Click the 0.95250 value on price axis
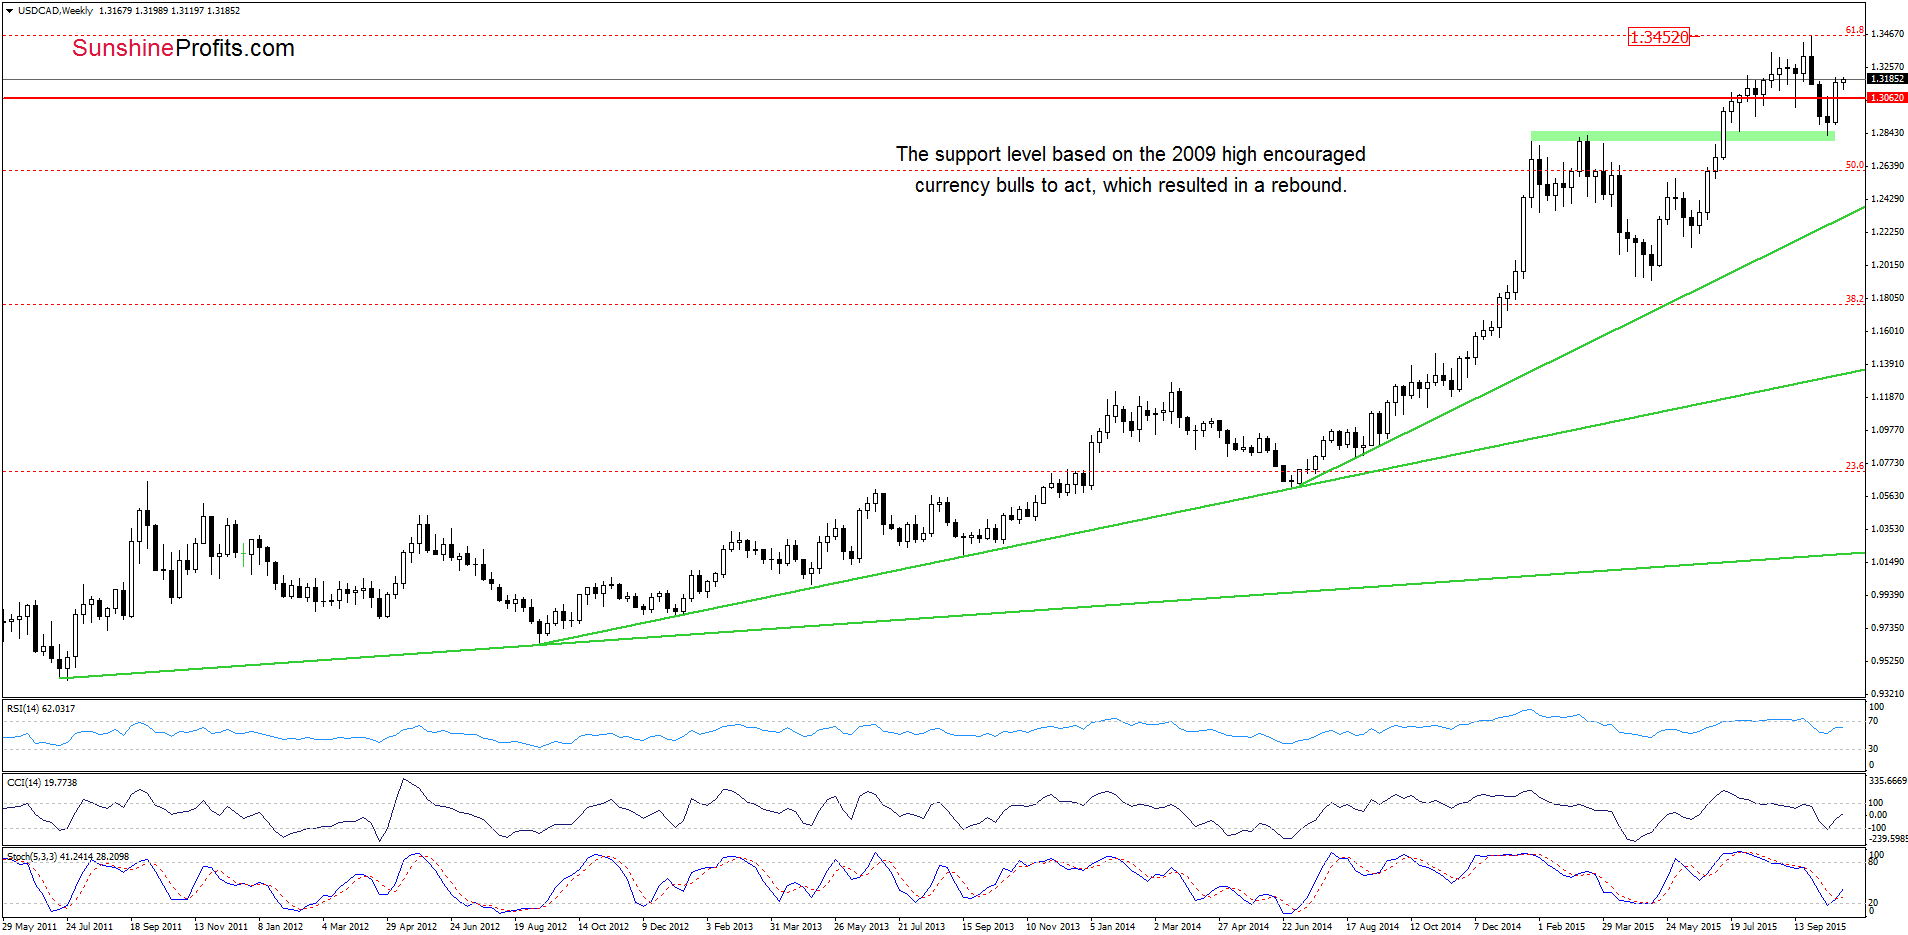This screenshot has width=1908, height=935. 1887,660
